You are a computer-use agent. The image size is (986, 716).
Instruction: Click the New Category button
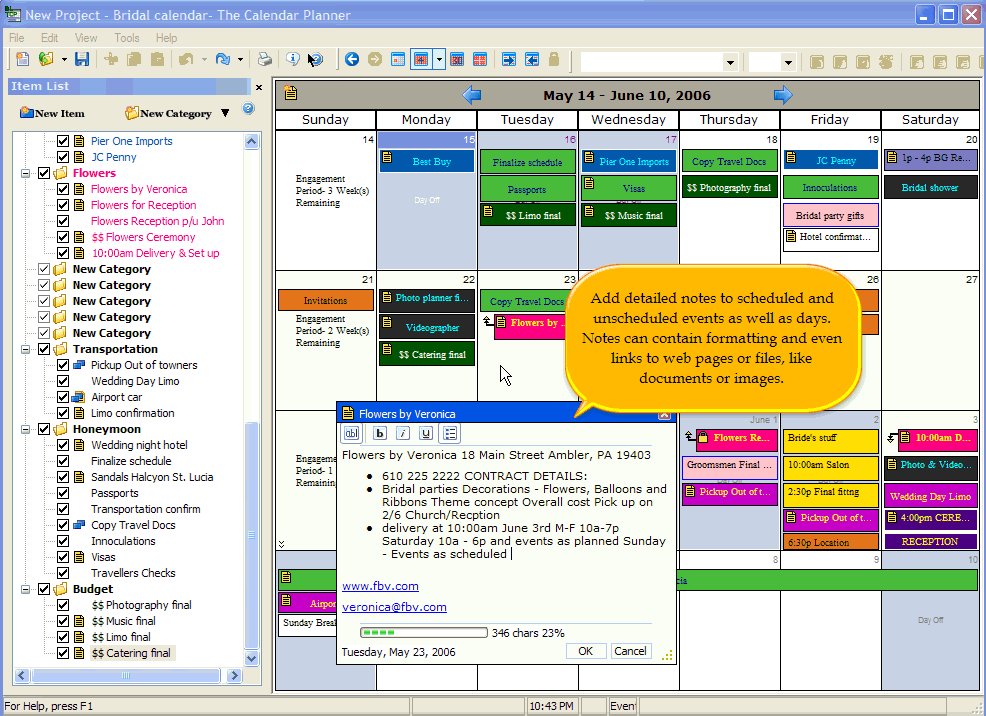point(169,113)
